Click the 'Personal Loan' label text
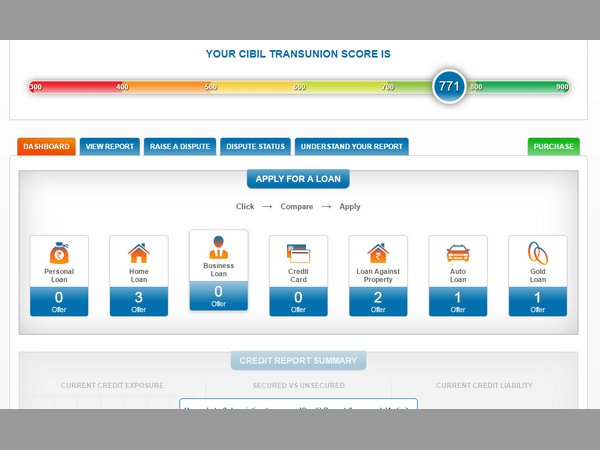The width and height of the screenshot is (600, 450). tap(59, 276)
